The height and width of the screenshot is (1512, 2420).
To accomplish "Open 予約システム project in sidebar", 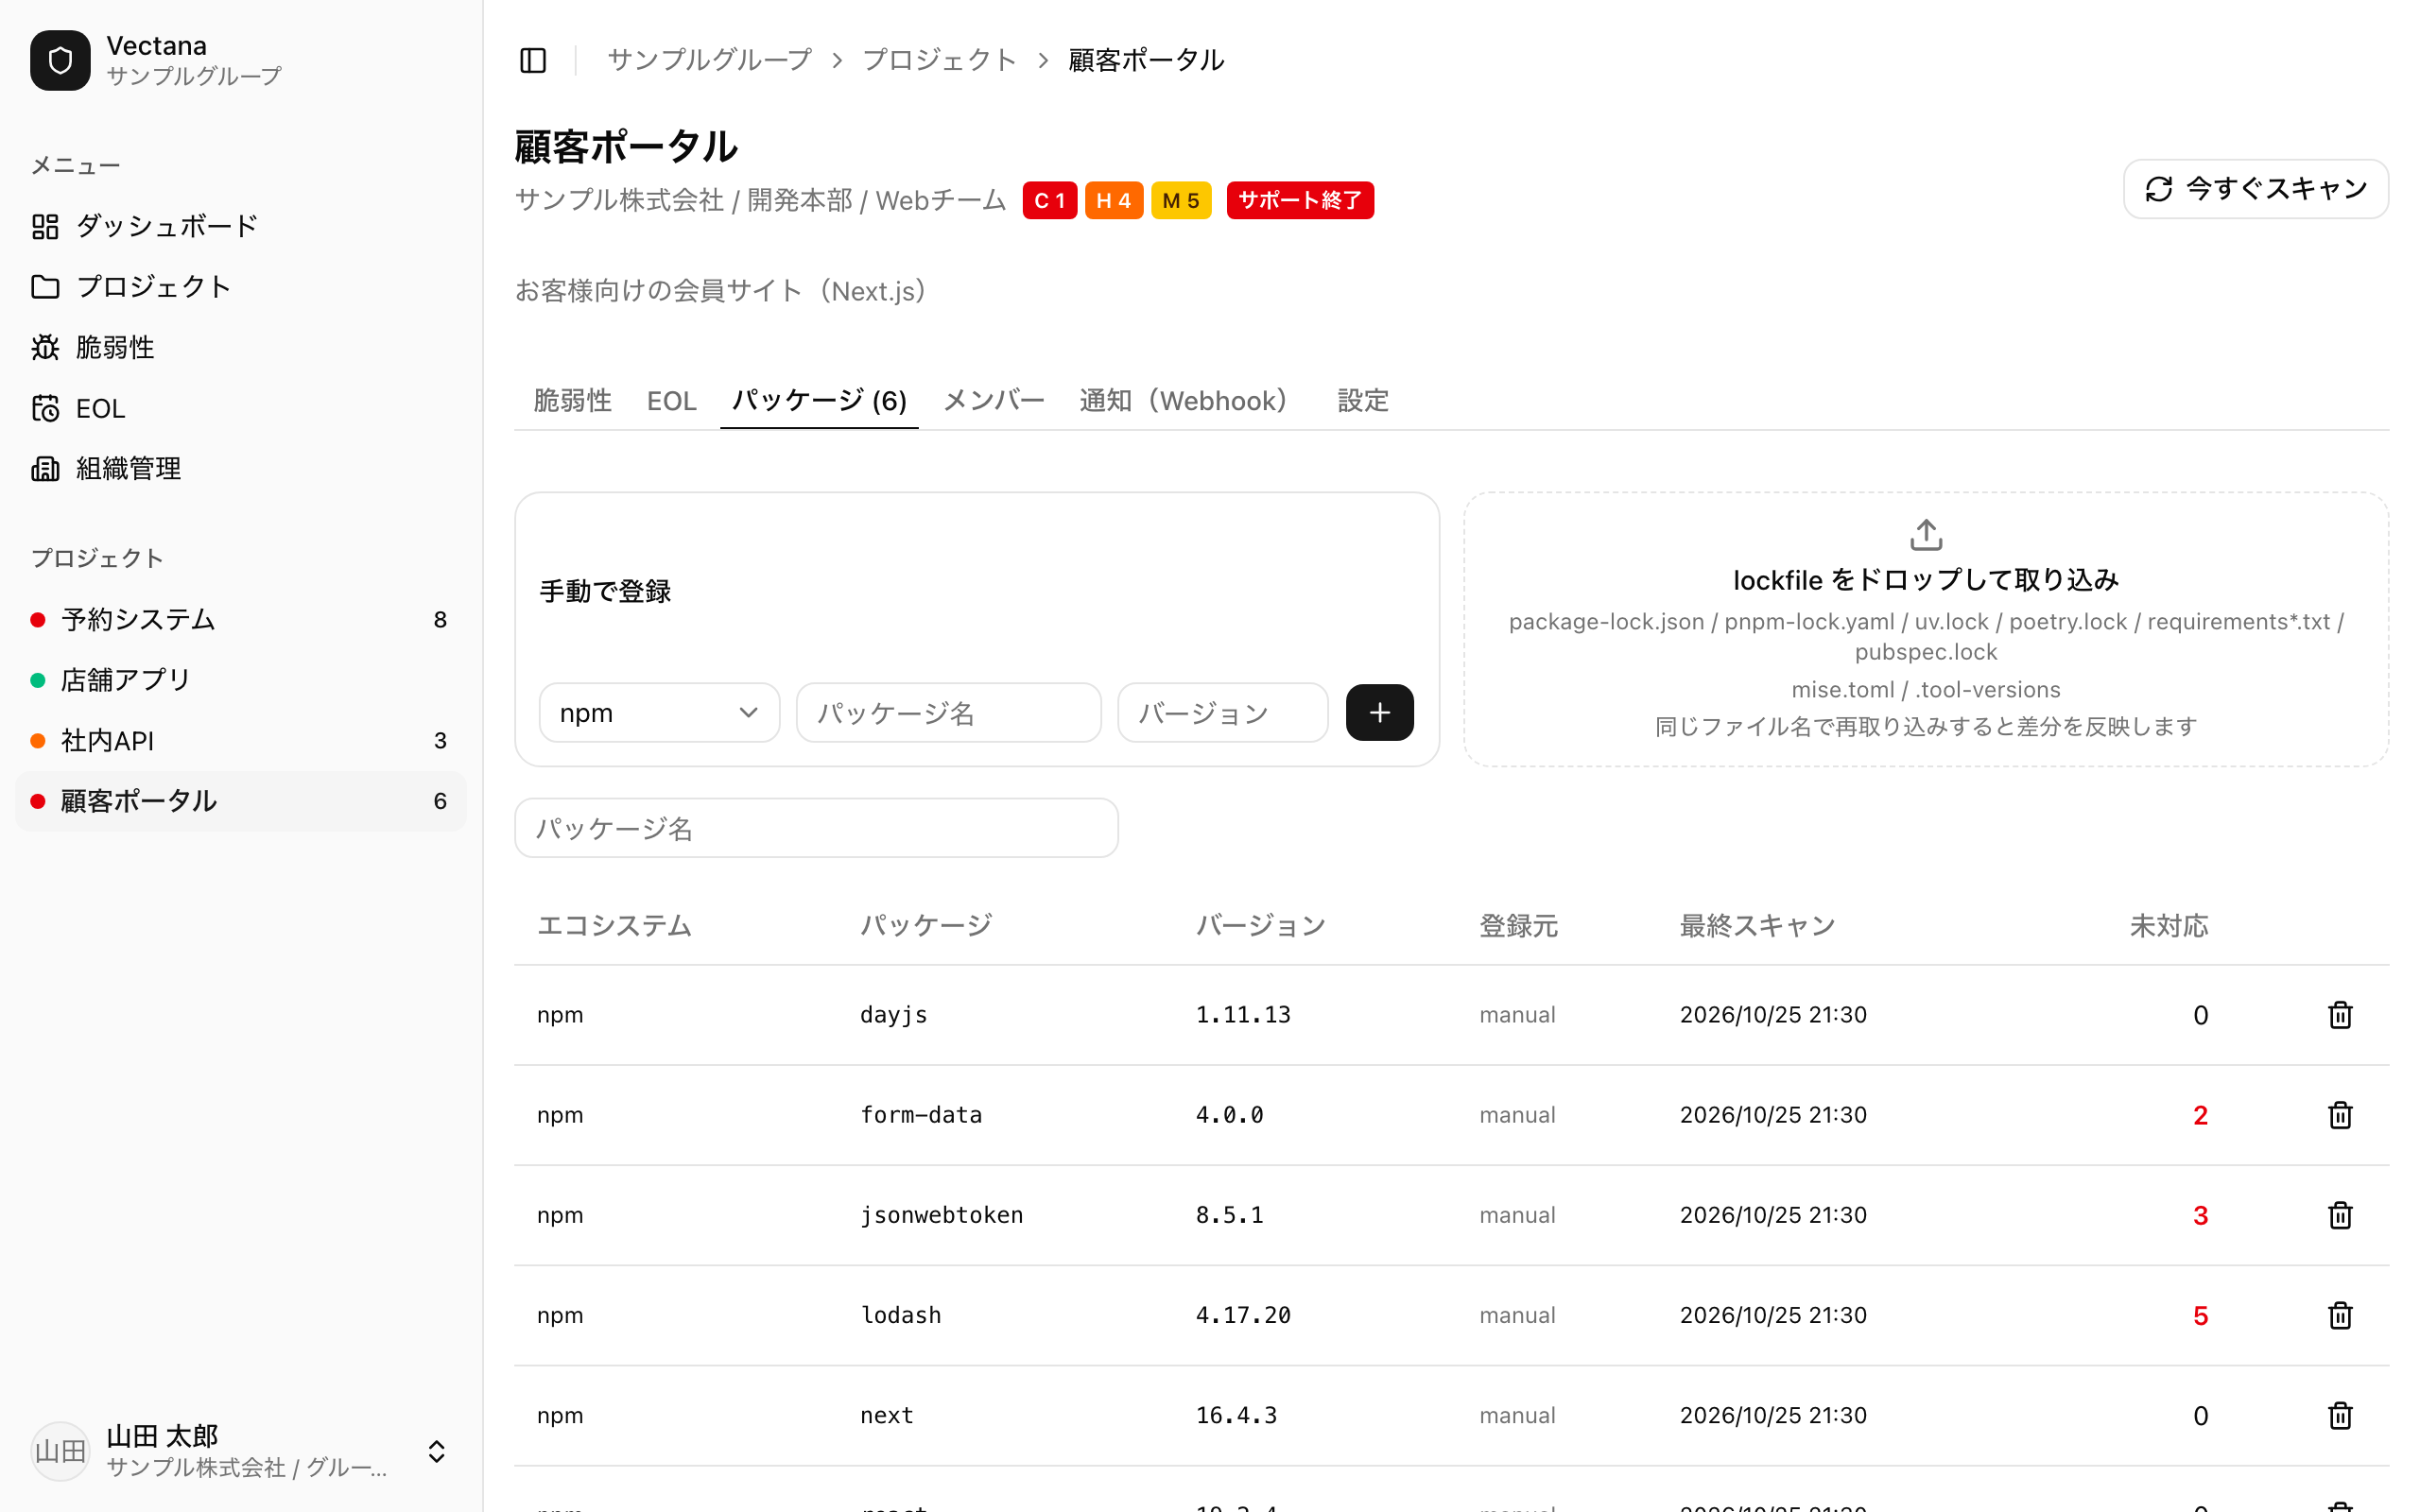I will tap(240, 620).
